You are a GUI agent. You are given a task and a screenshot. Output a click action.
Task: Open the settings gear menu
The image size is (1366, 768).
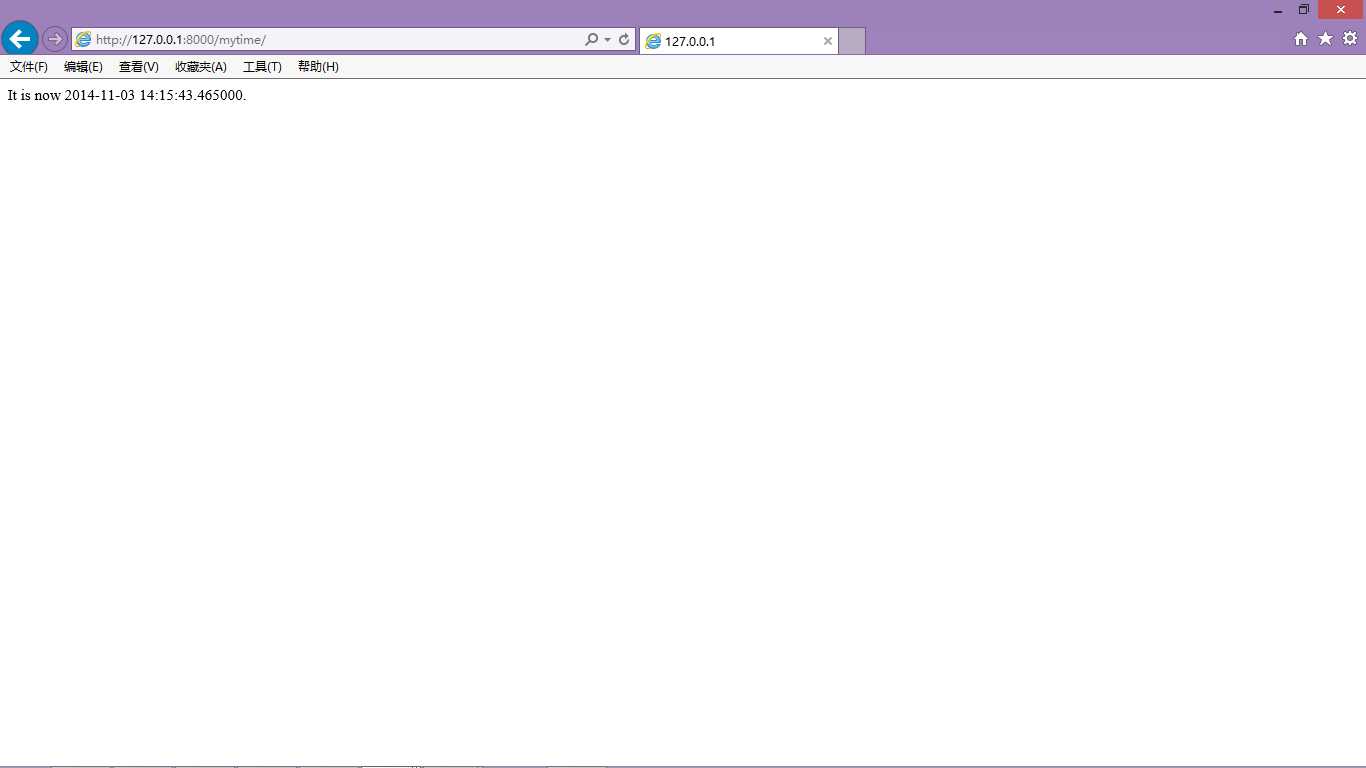[1350, 39]
